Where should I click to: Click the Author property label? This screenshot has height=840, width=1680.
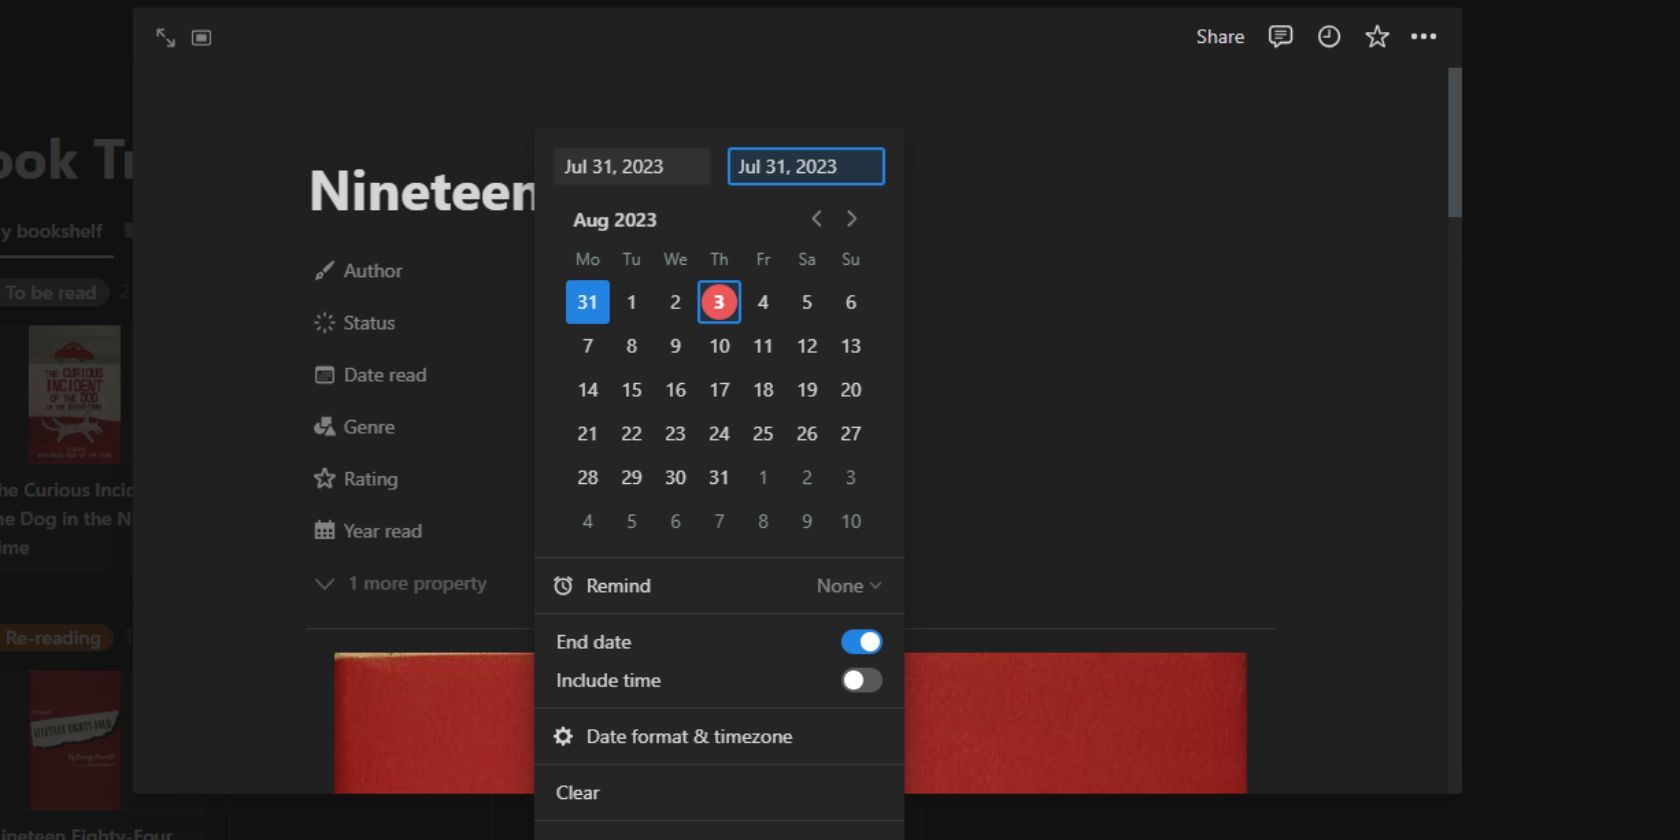point(373,271)
